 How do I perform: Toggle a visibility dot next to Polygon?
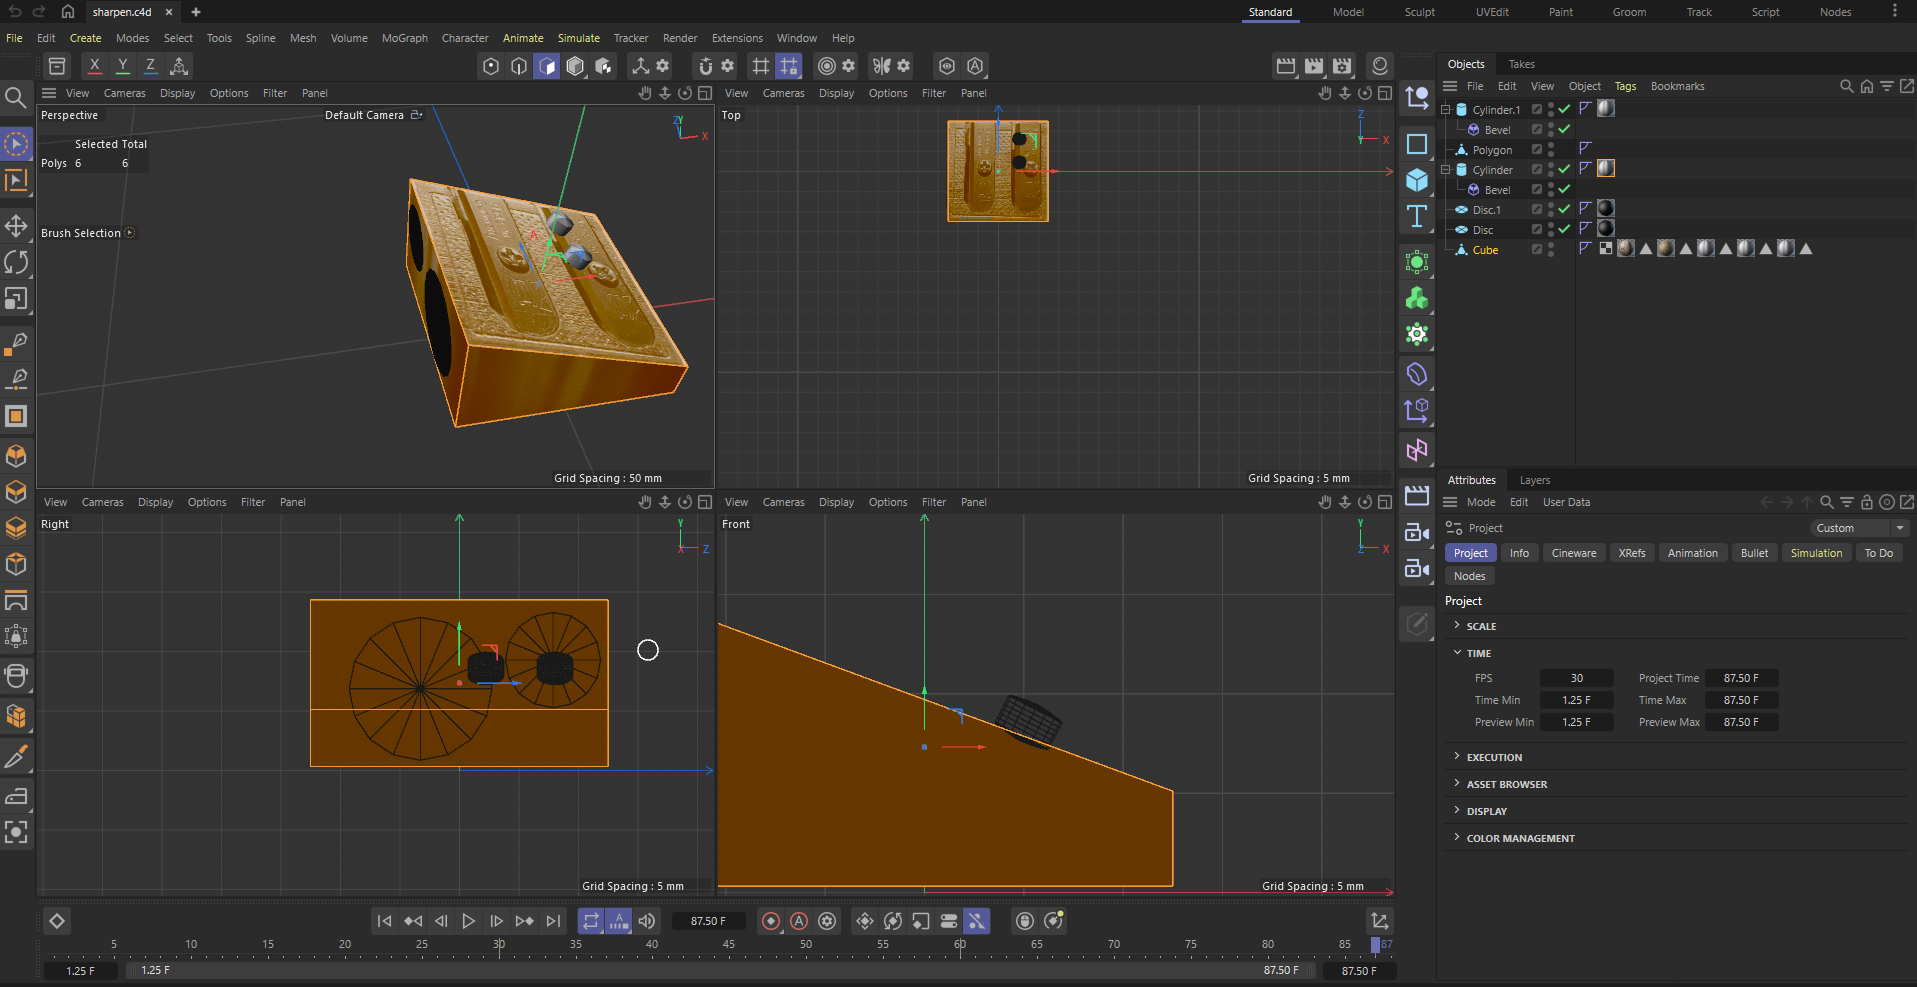coord(1550,146)
